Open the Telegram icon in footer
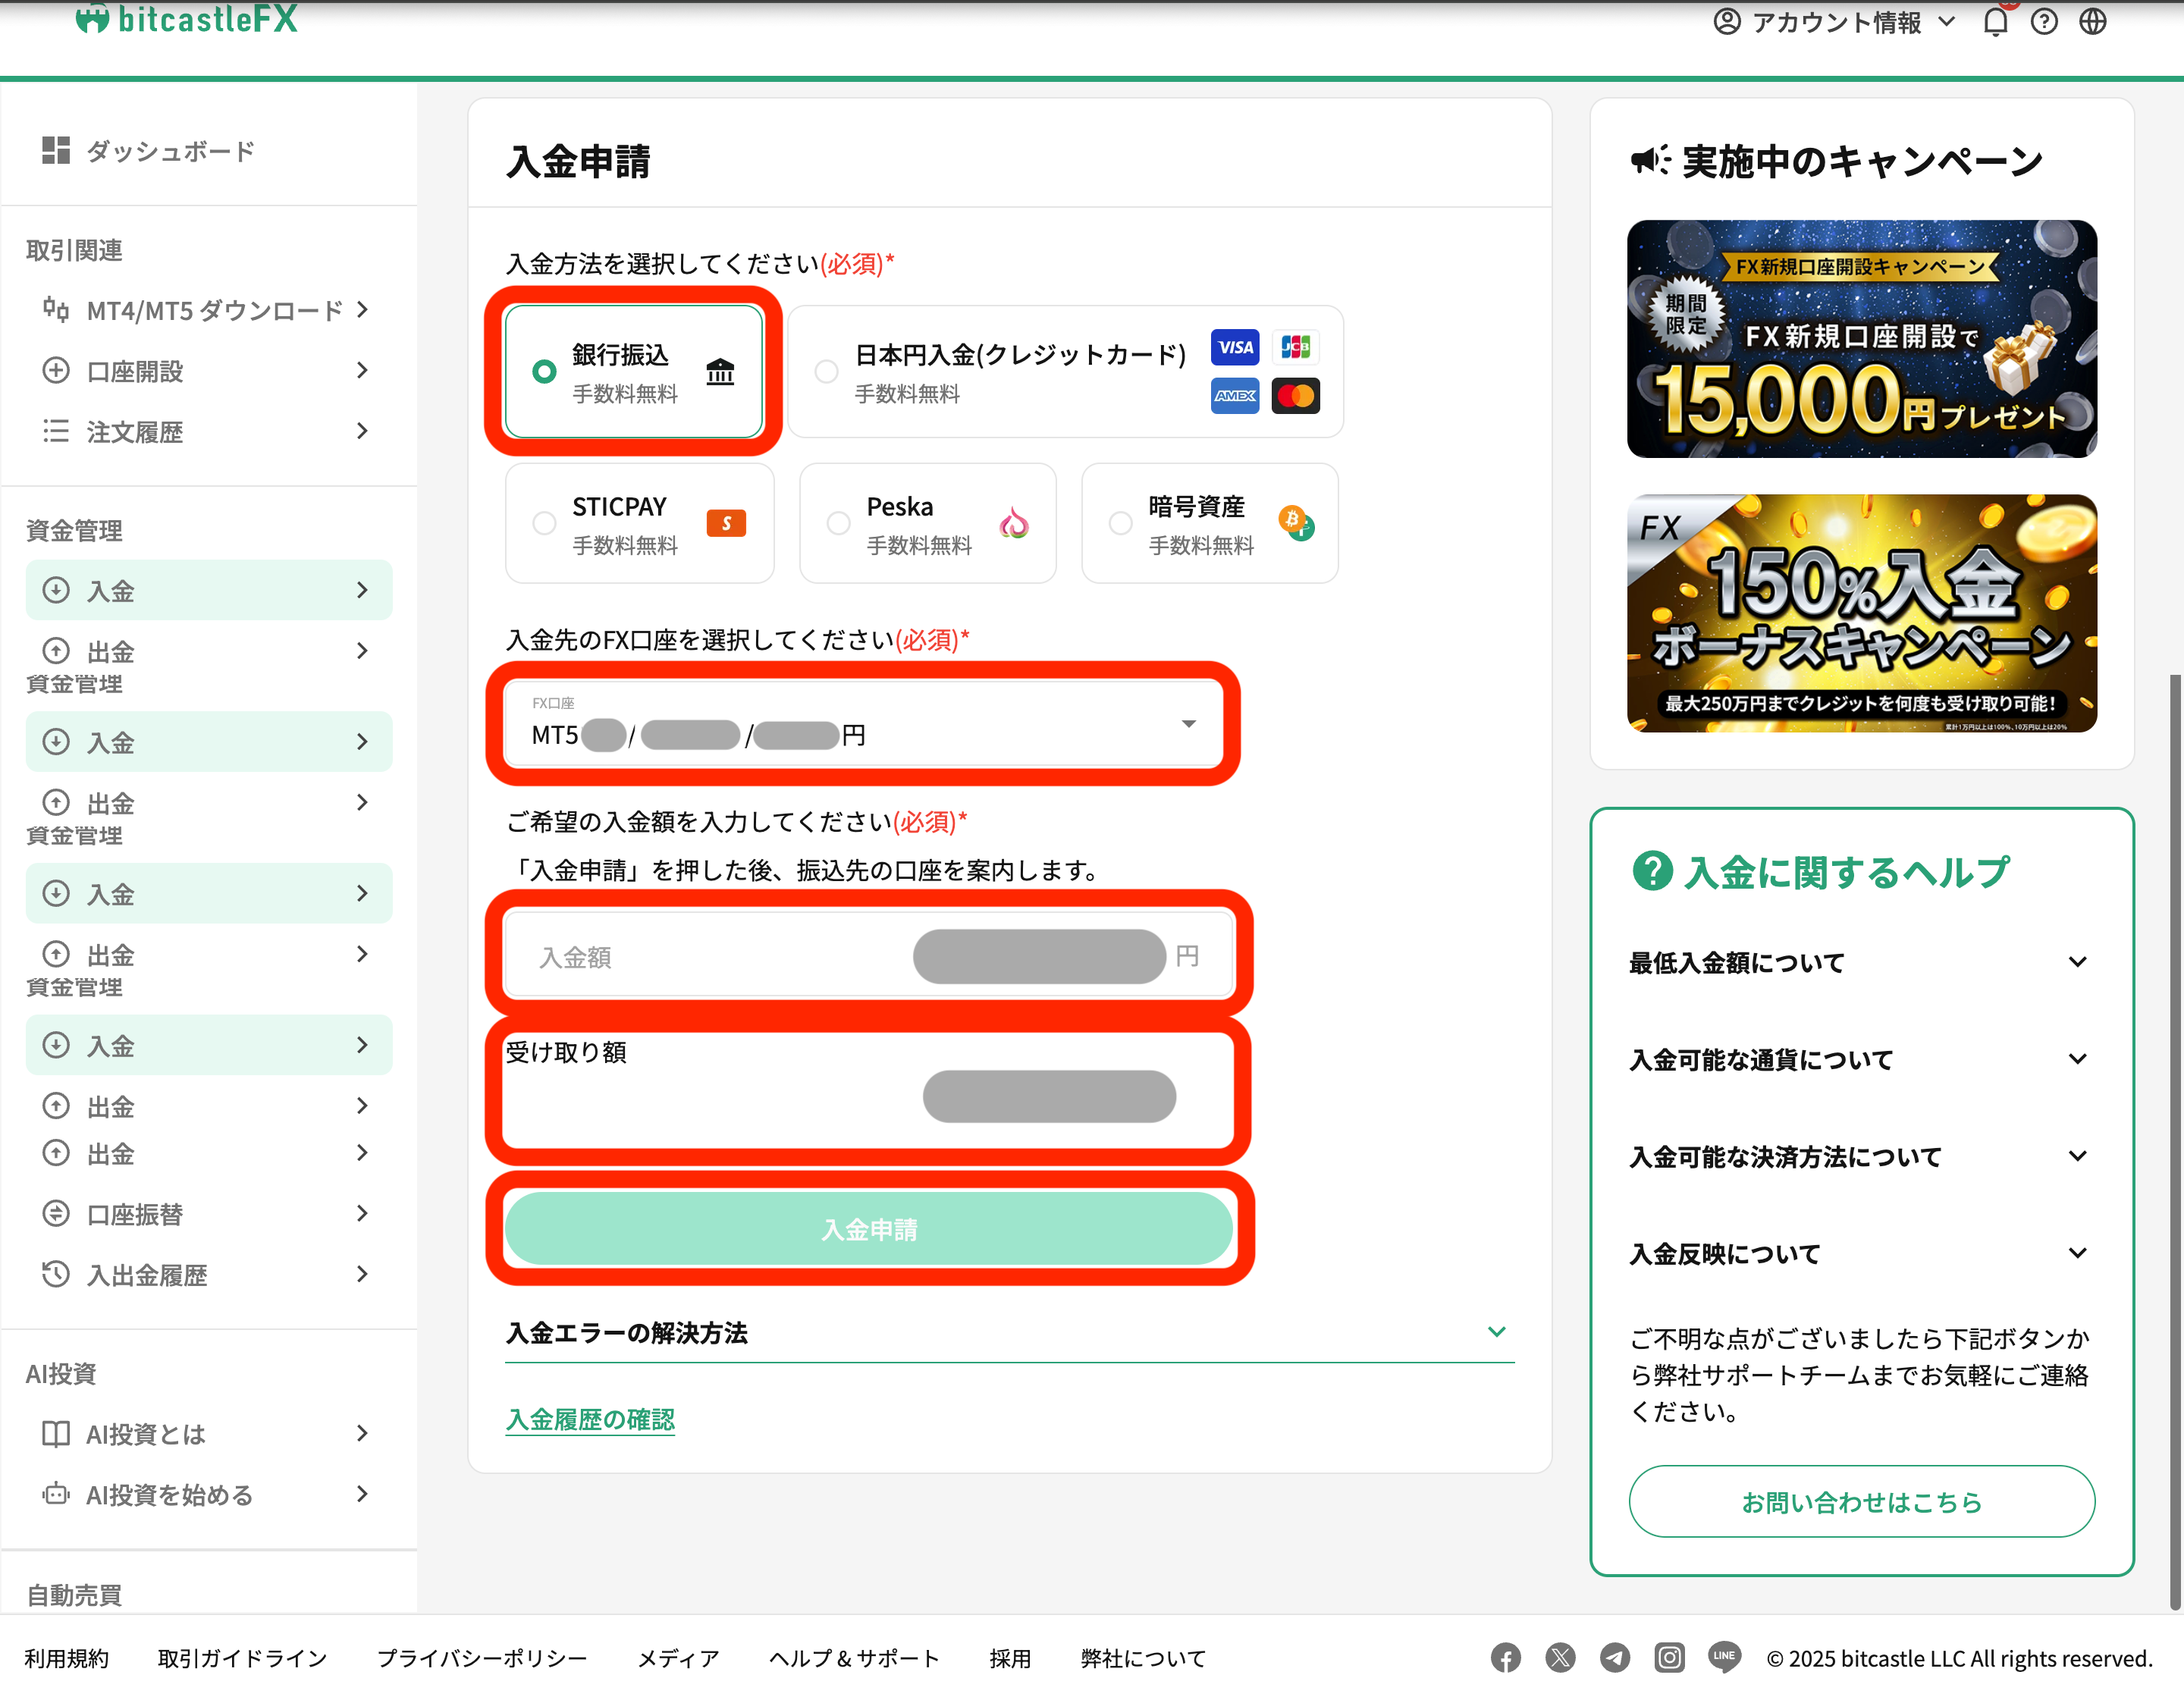Image resolution: width=2184 pixels, height=1700 pixels. point(1614,1658)
